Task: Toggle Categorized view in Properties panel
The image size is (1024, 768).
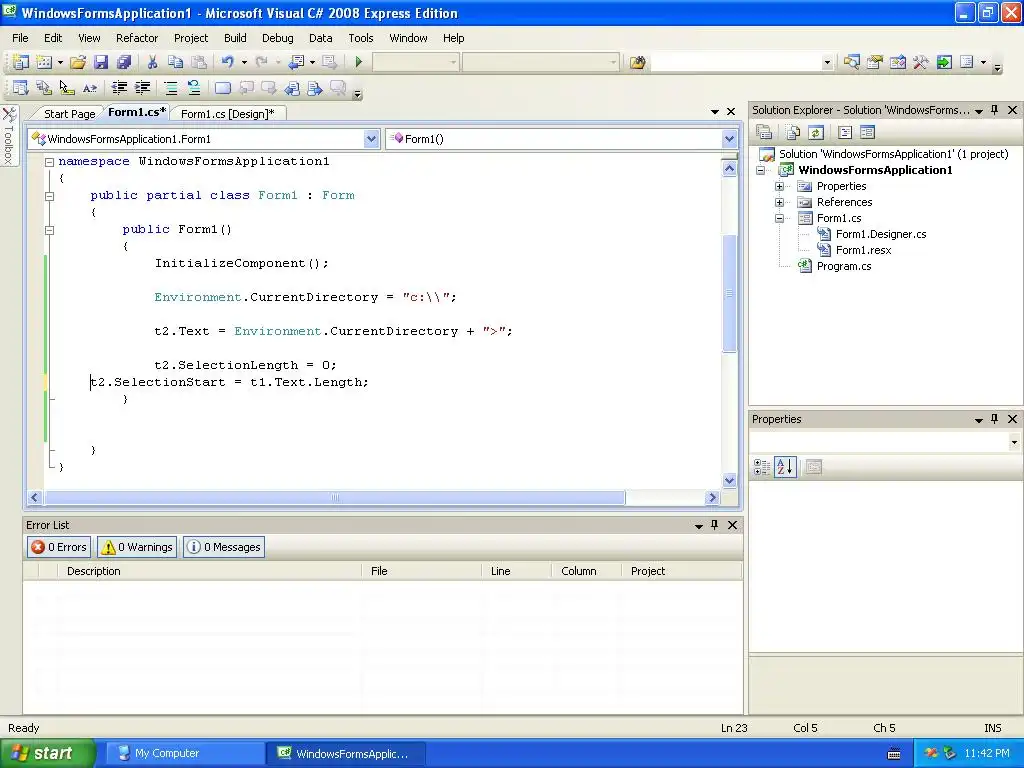Action: tap(761, 467)
